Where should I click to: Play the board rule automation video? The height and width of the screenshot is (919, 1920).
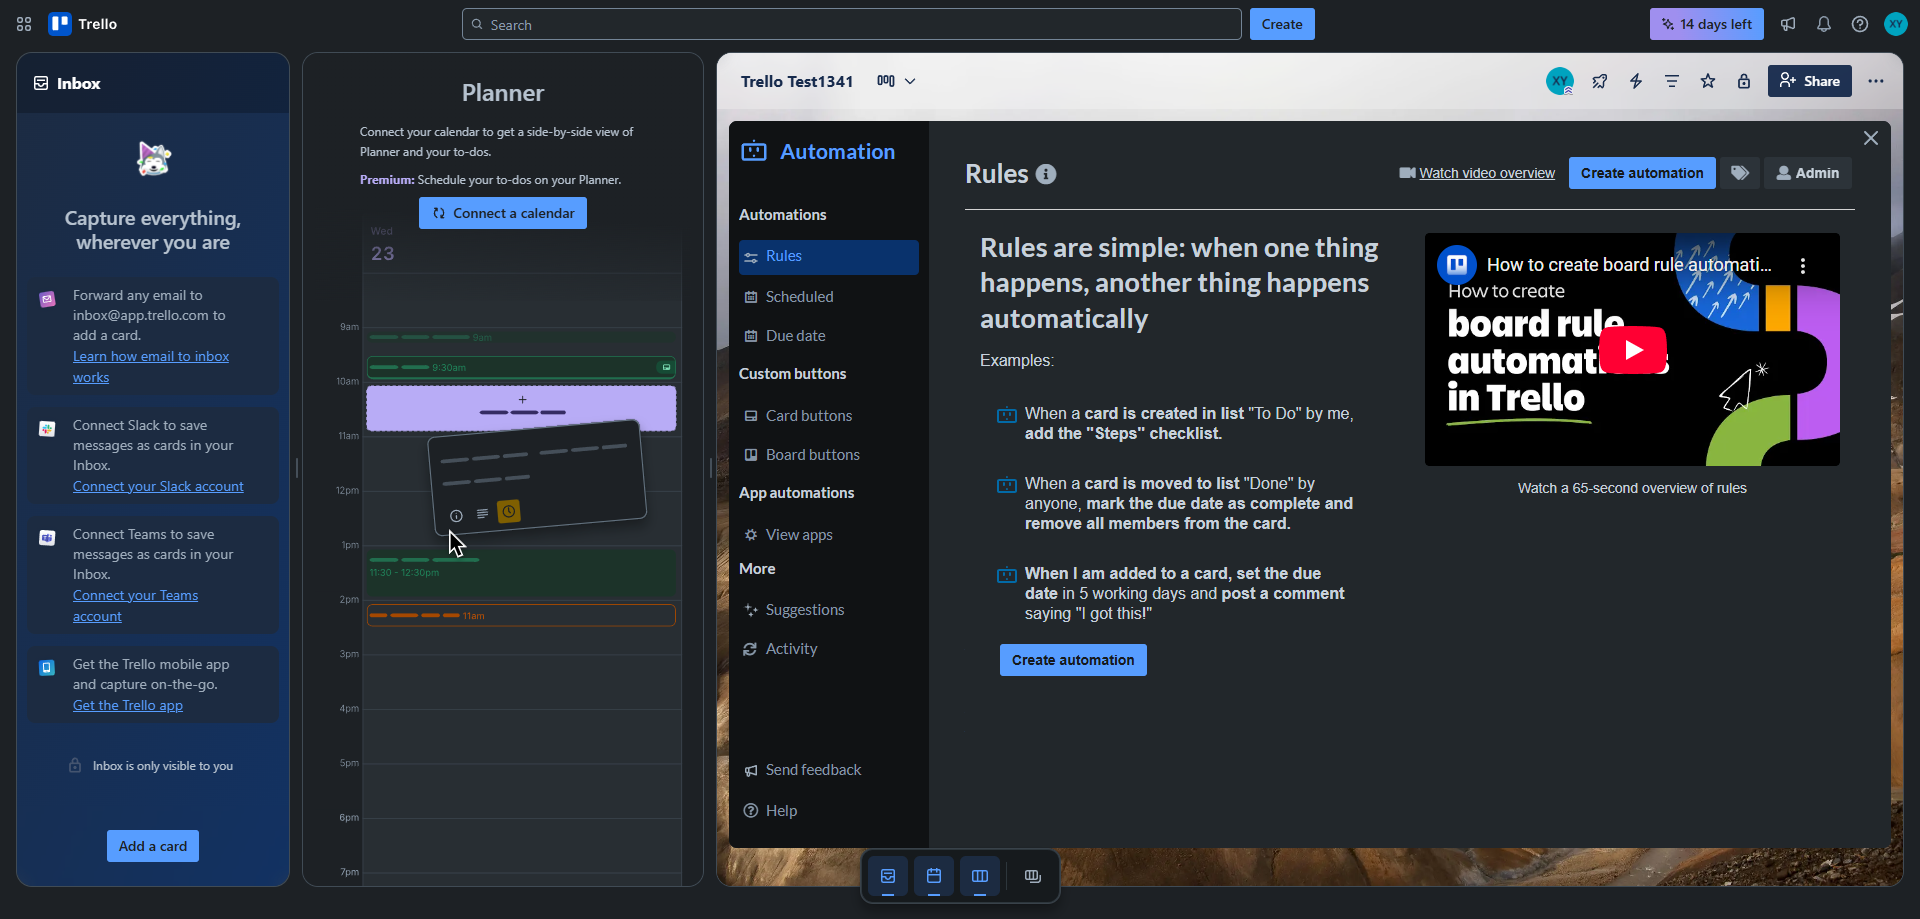1633,350
